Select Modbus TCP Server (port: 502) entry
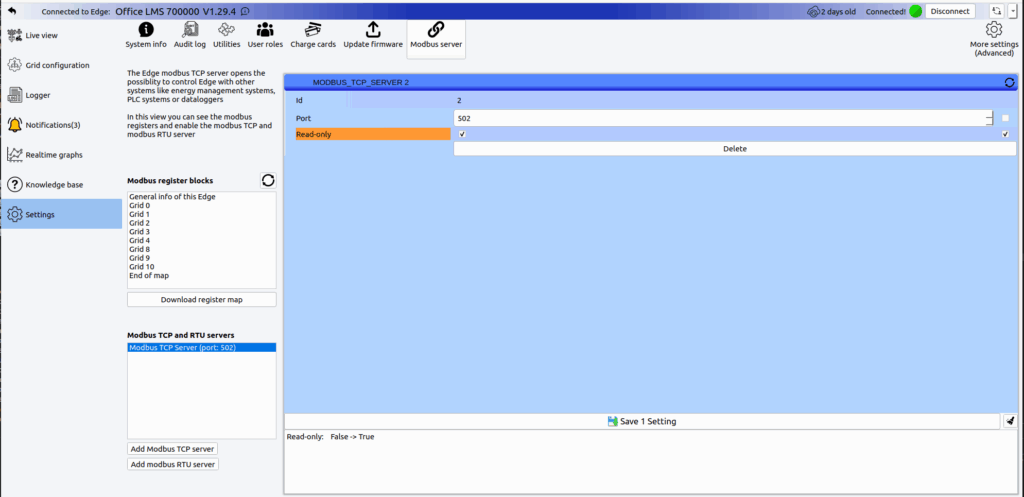Image resolution: width=1024 pixels, height=497 pixels. click(202, 347)
